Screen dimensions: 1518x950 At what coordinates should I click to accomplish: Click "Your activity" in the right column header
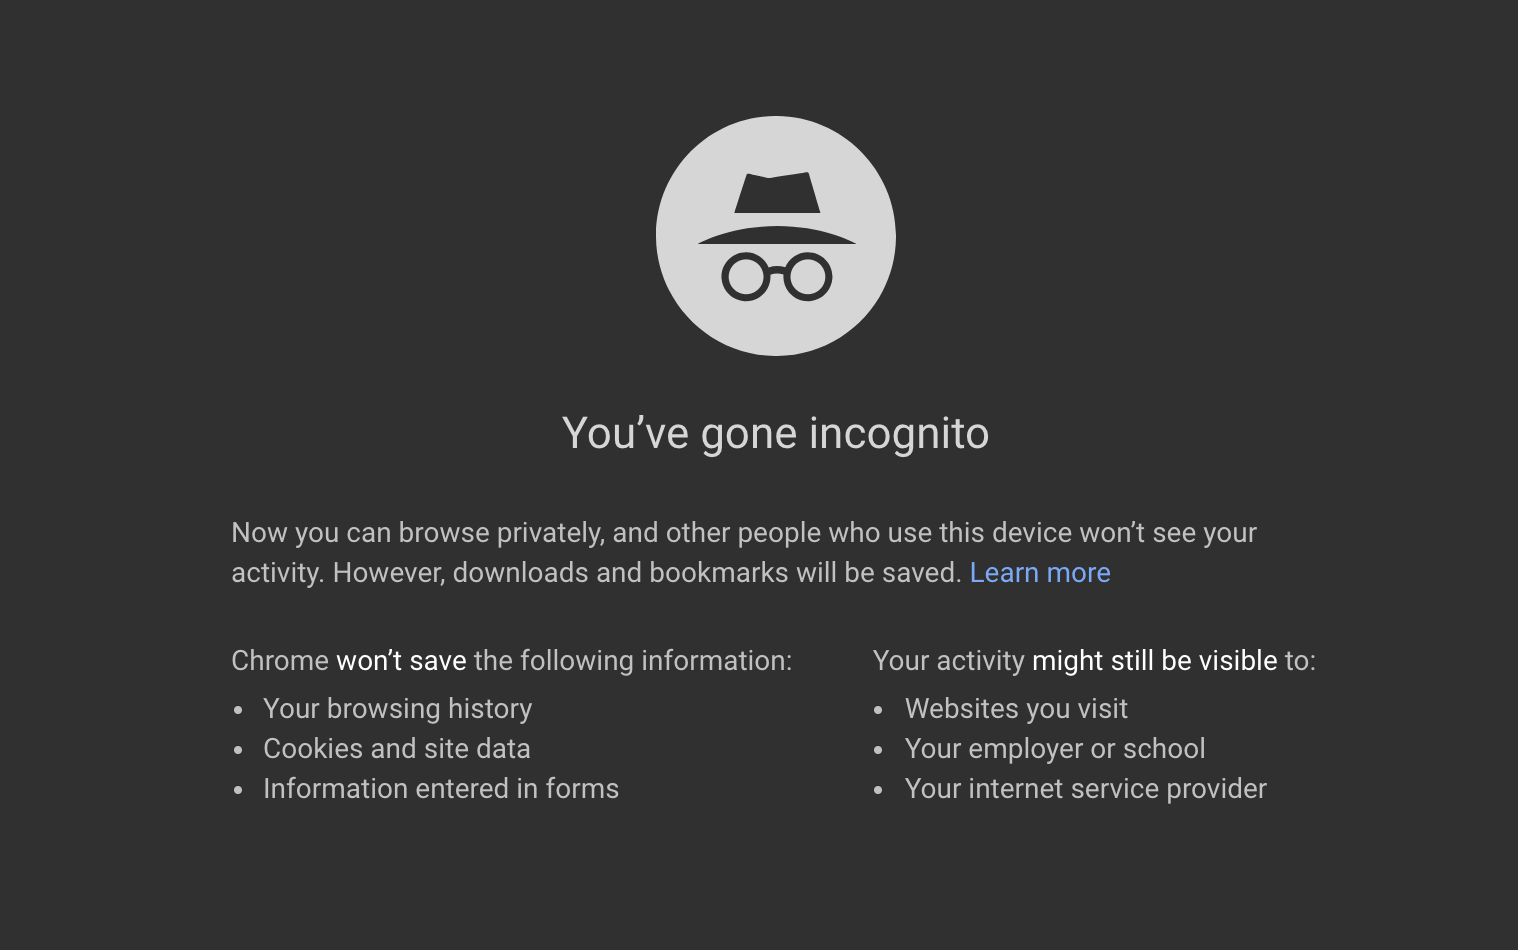(x=948, y=661)
